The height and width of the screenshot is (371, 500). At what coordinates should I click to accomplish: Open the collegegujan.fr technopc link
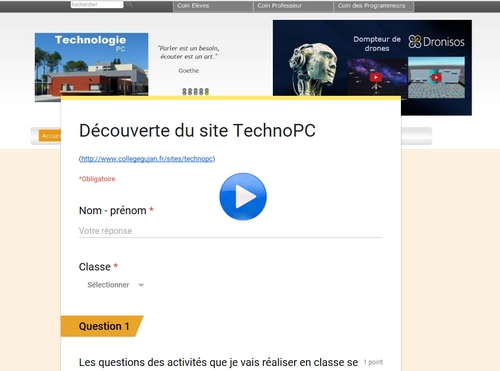[147, 159]
